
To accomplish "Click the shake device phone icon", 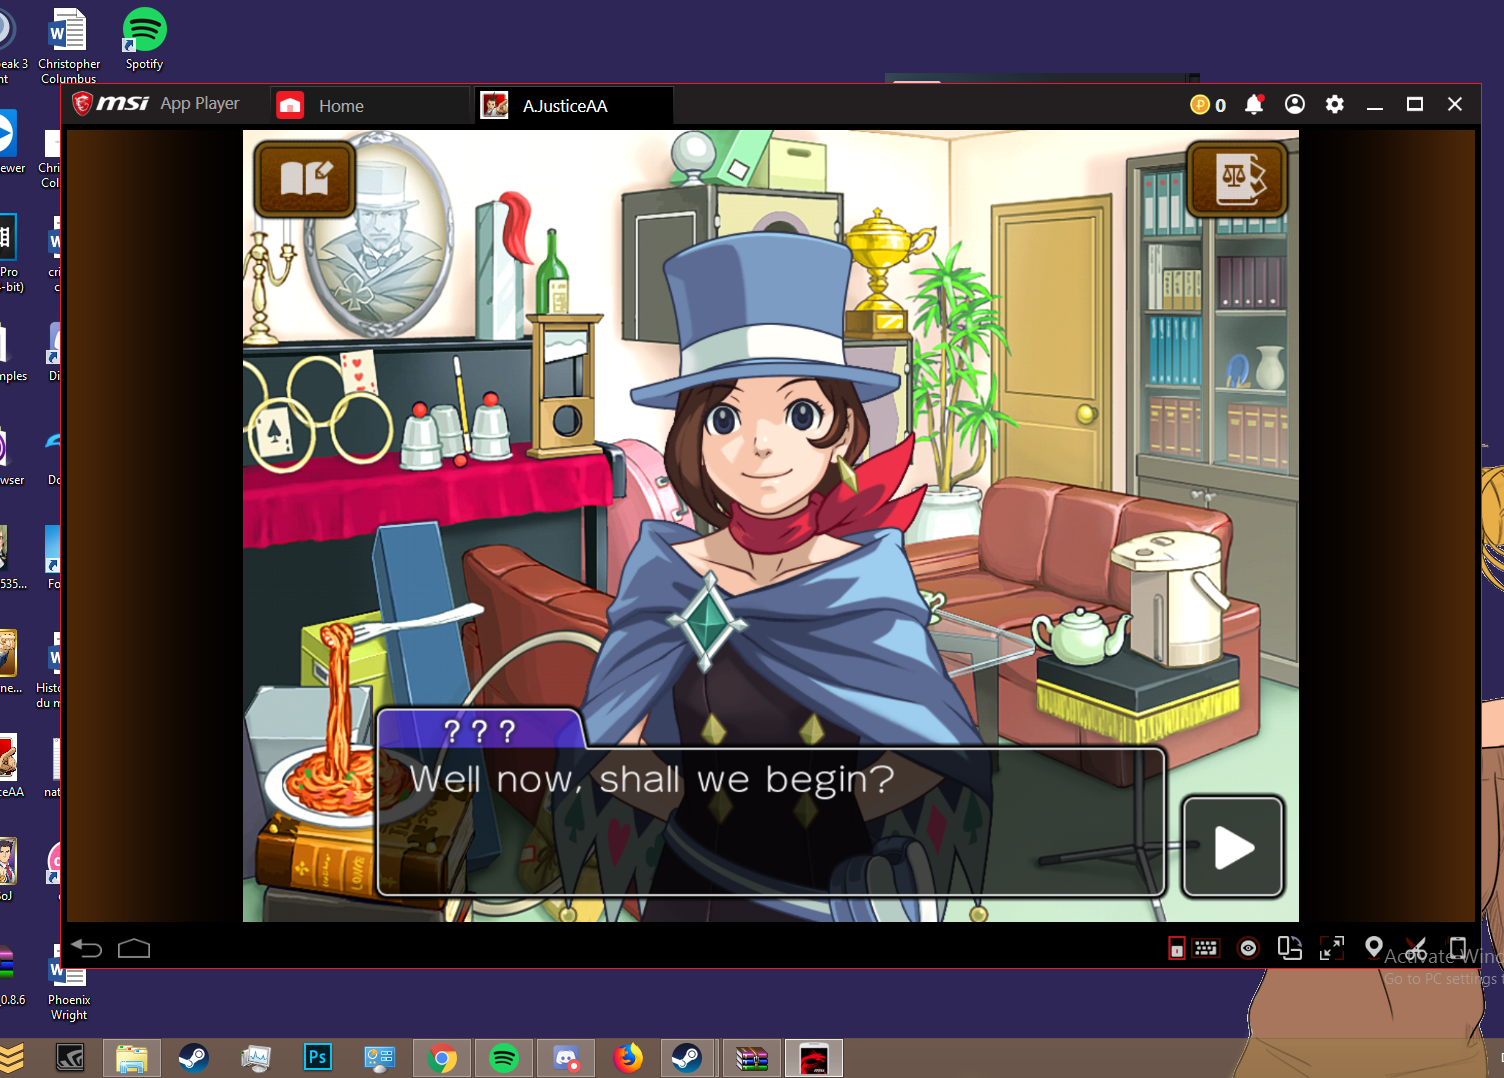I will (x=1458, y=948).
